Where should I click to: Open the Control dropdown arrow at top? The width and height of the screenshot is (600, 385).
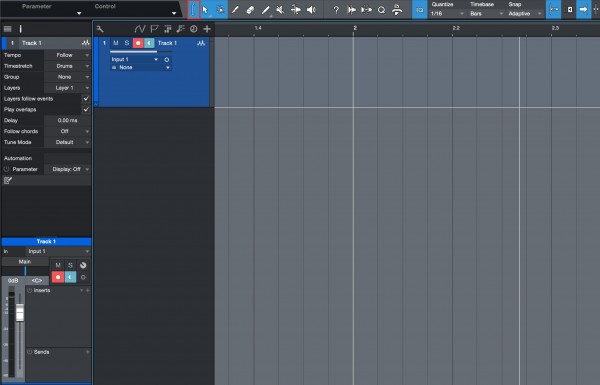pos(174,13)
